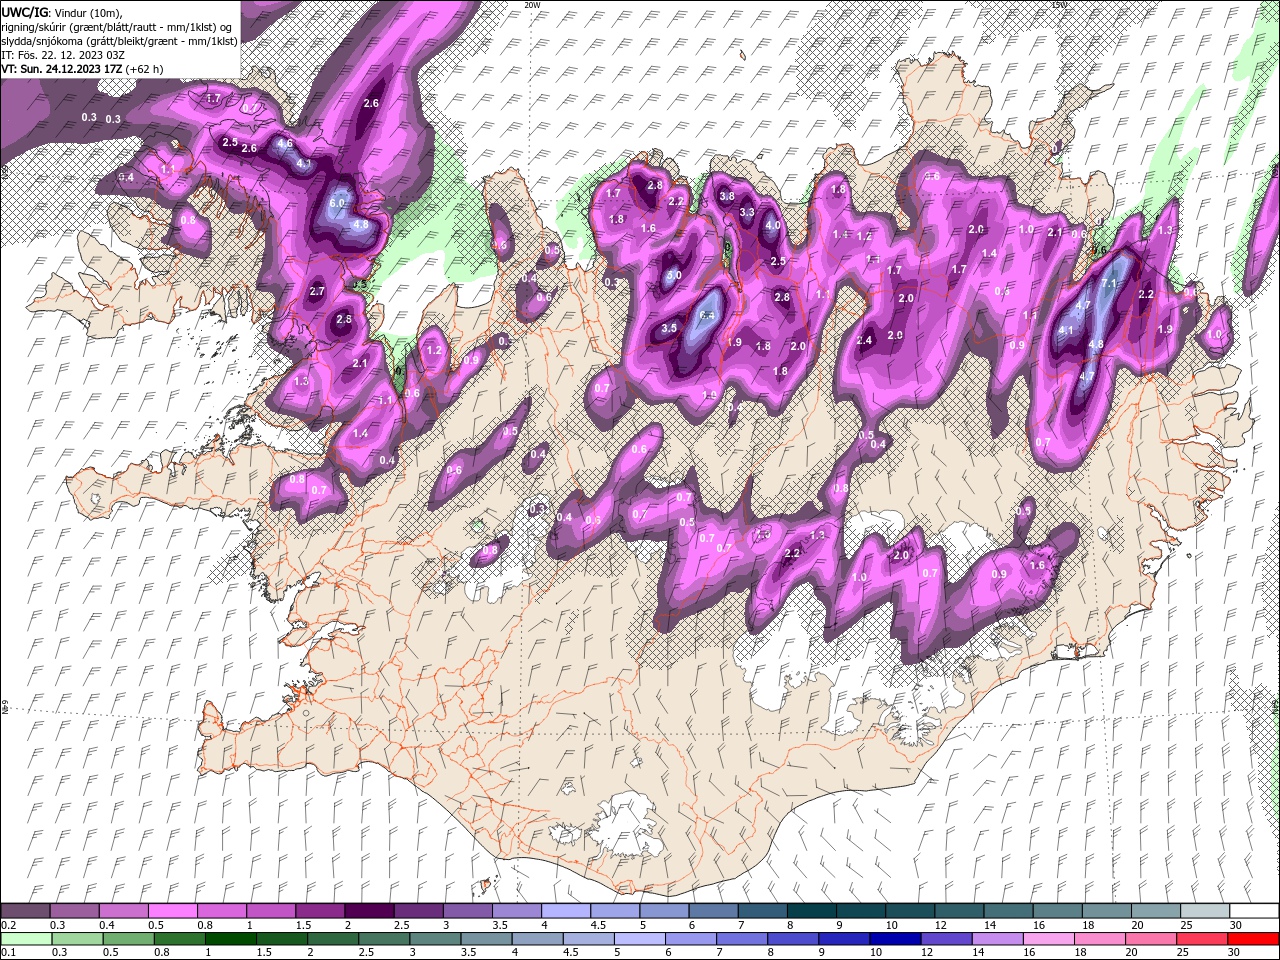Screen dimensions: 1280x960
Task: Click the violet 12–14 swatch in lower scale
Action: [x=946, y=939]
